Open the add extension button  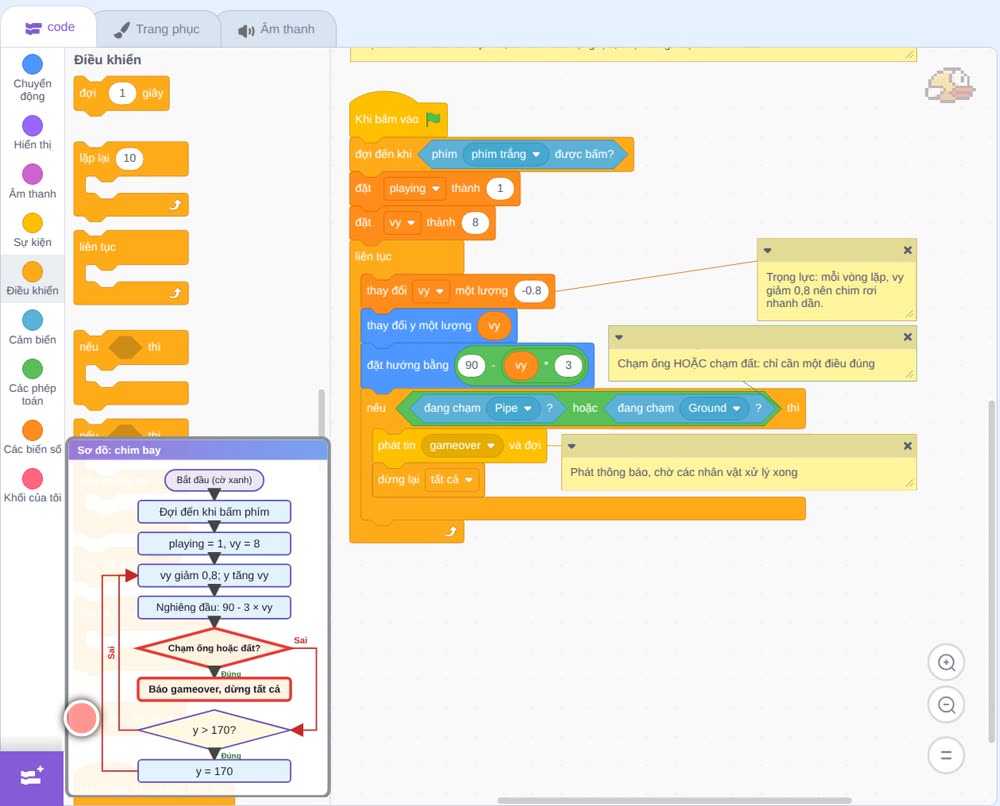(32, 777)
